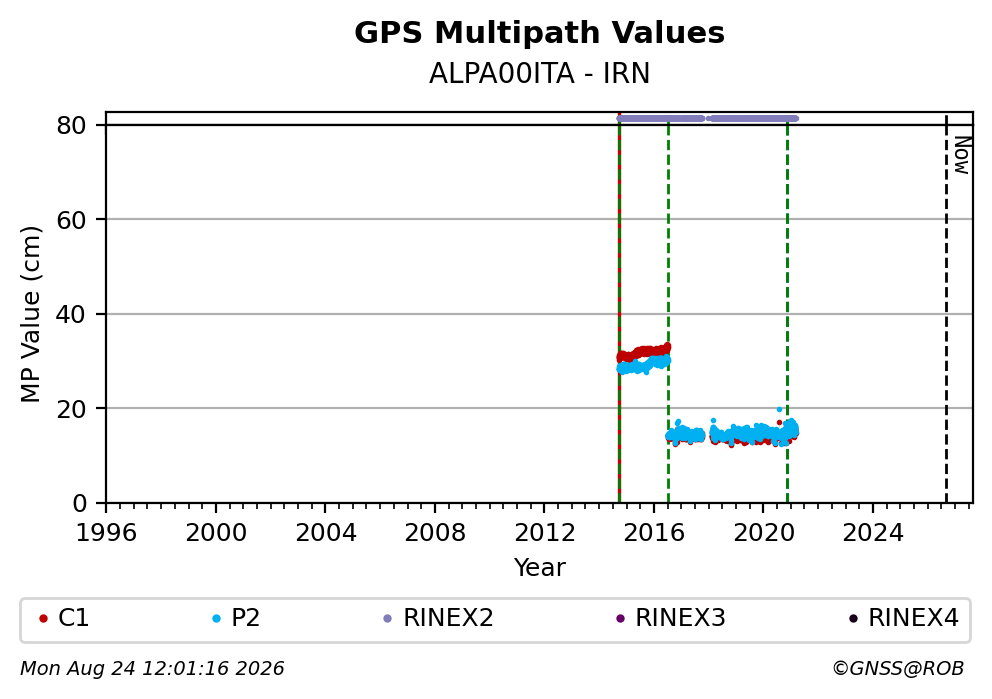Click the chart title "GPS Multipath Values"
Viewport: 992px width, 699px height.
click(x=539, y=33)
